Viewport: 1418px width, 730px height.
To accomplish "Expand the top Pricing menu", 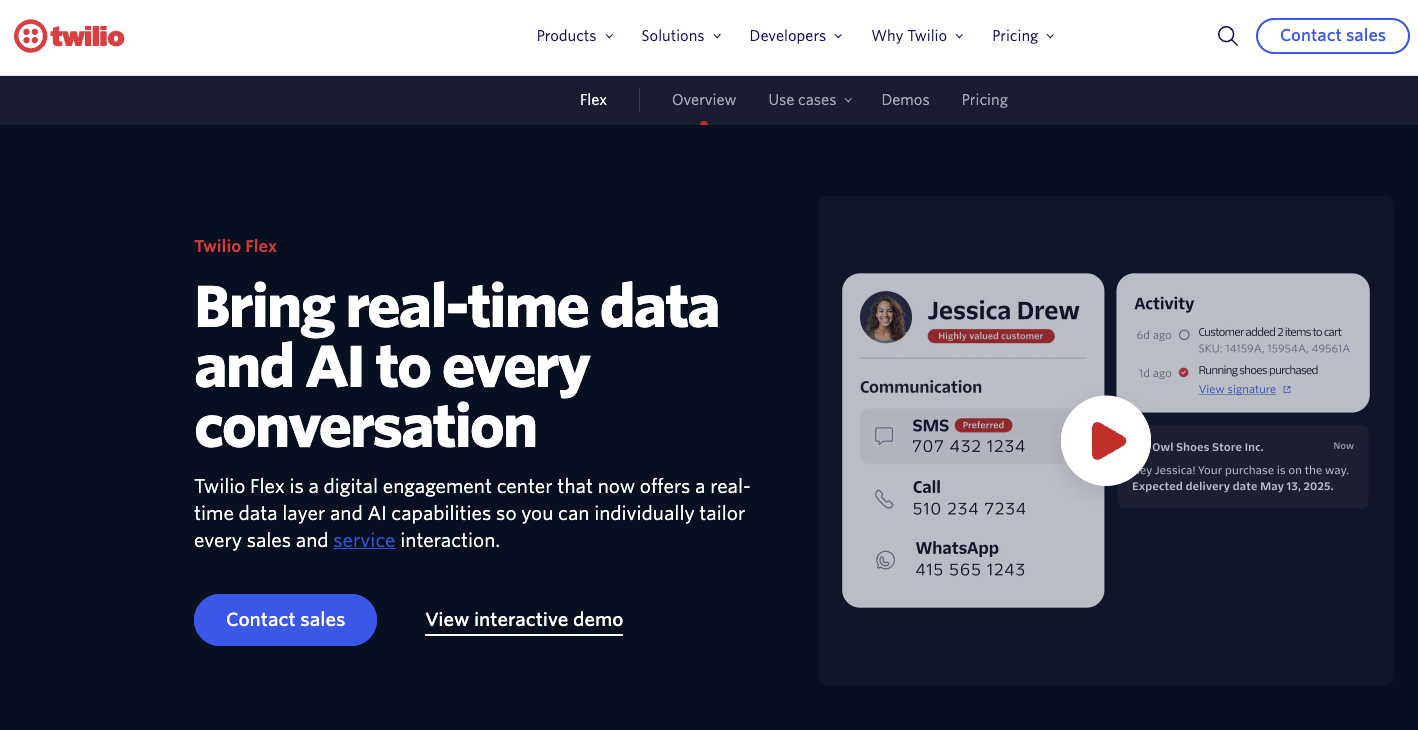I will point(1023,36).
